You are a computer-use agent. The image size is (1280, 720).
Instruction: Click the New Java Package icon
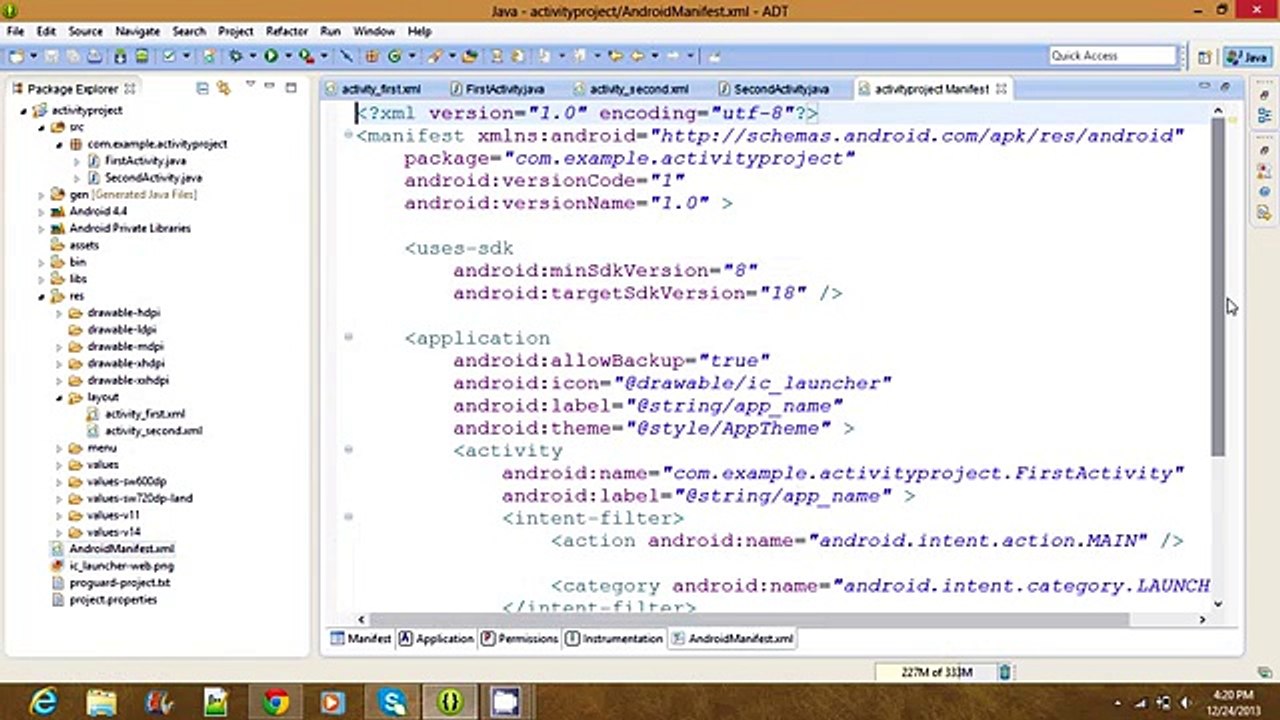372,56
